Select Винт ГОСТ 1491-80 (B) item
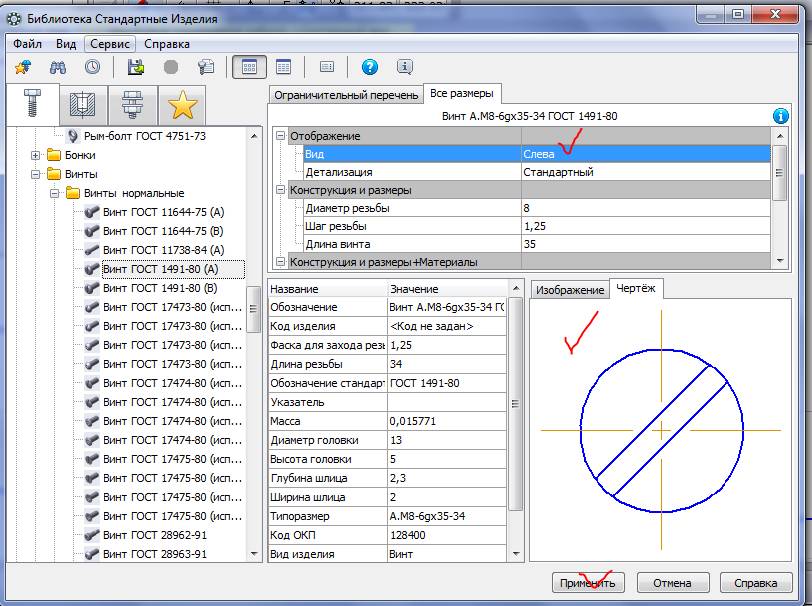 [160, 288]
